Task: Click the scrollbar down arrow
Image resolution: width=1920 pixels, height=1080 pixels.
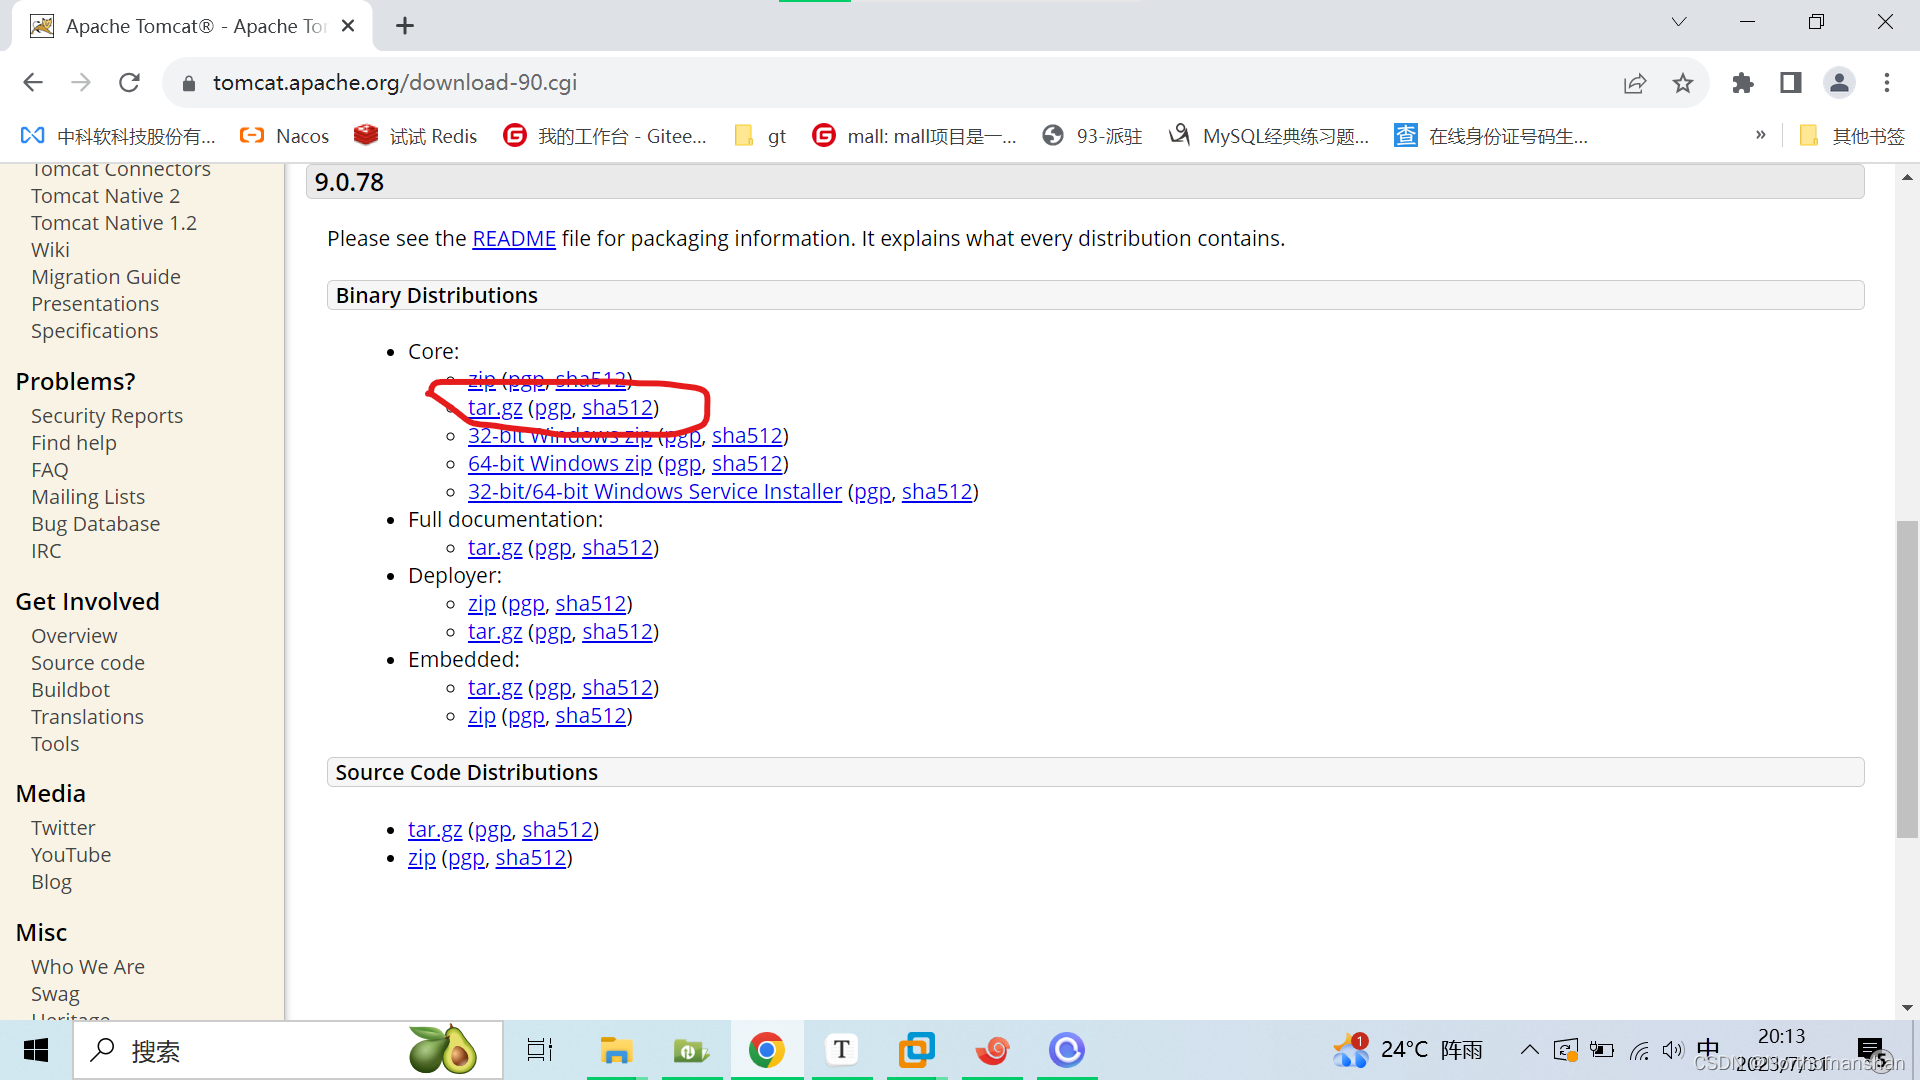Action: (1907, 1008)
